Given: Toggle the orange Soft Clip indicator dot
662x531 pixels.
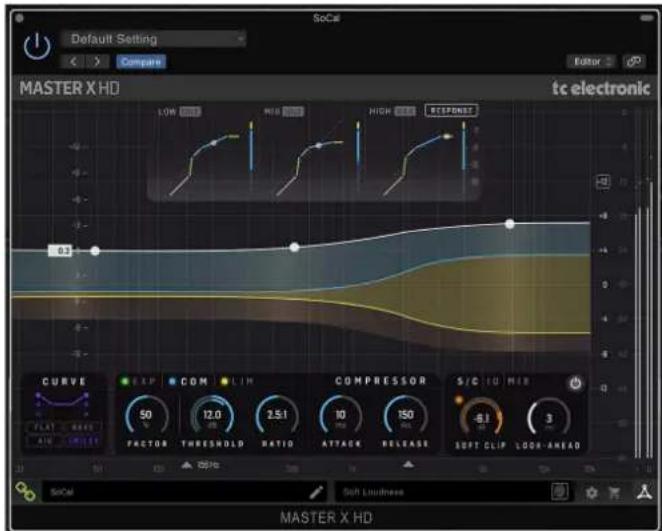Looking at the screenshot, I should [459, 400].
